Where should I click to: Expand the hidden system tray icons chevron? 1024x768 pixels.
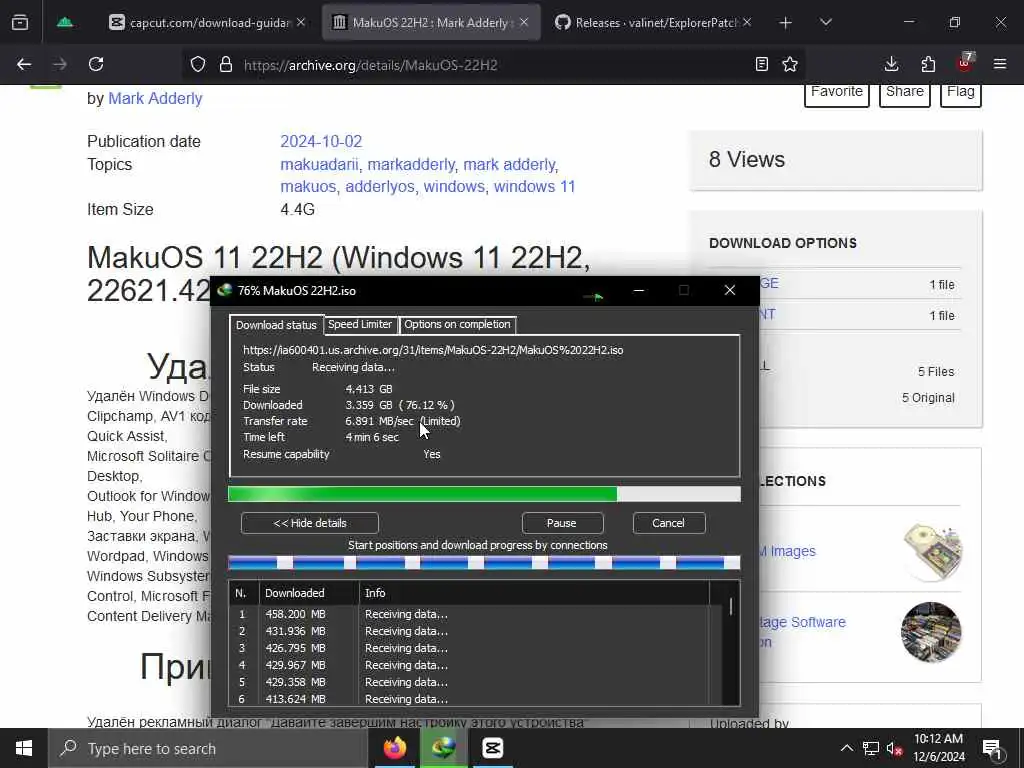click(x=846, y=748)
